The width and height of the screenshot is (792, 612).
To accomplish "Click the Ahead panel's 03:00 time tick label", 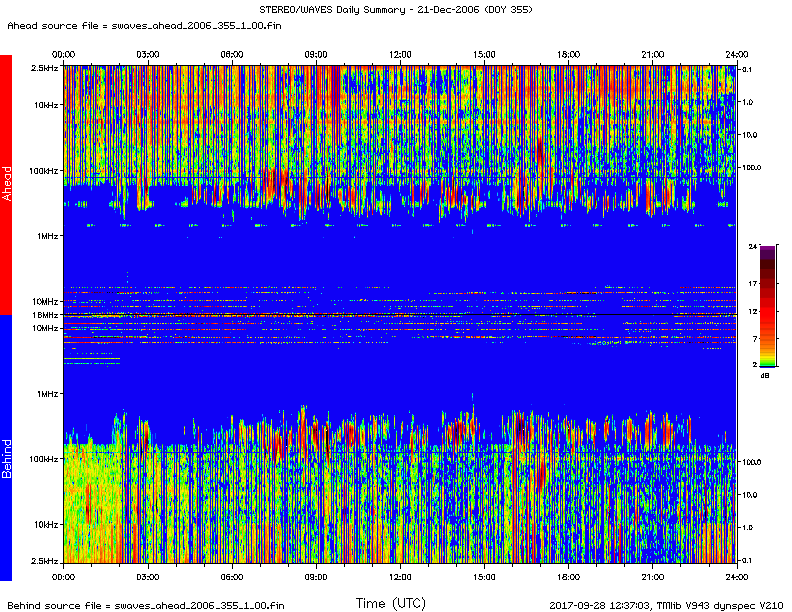I will tap(147, 55).
